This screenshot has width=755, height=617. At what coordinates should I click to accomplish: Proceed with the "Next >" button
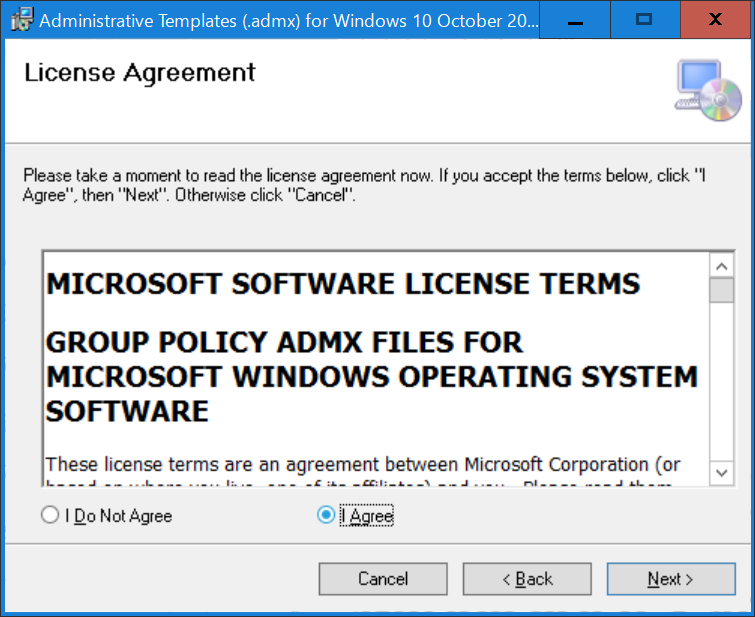pyautogui.click(x=670, y=579)
